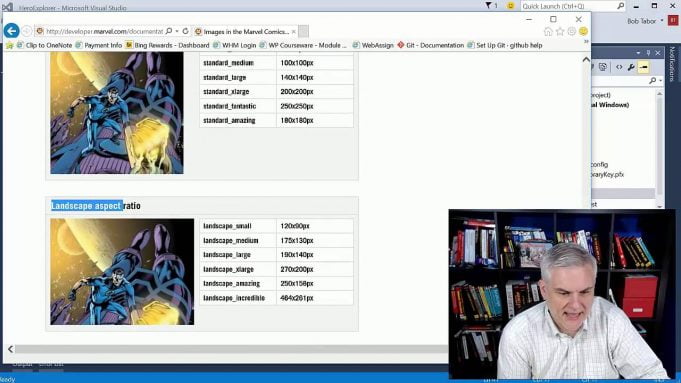
Task: Click the standard_medium table cell
Action: 238,63
